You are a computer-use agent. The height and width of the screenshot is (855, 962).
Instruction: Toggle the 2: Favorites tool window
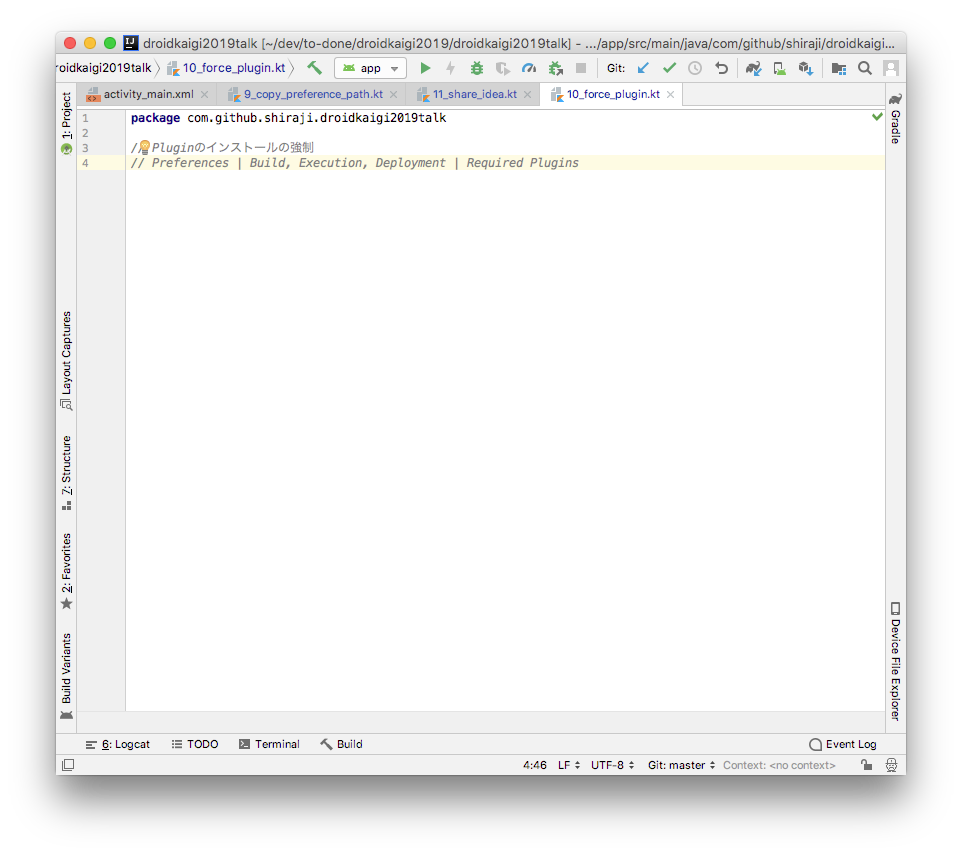[x=66, y=571]
